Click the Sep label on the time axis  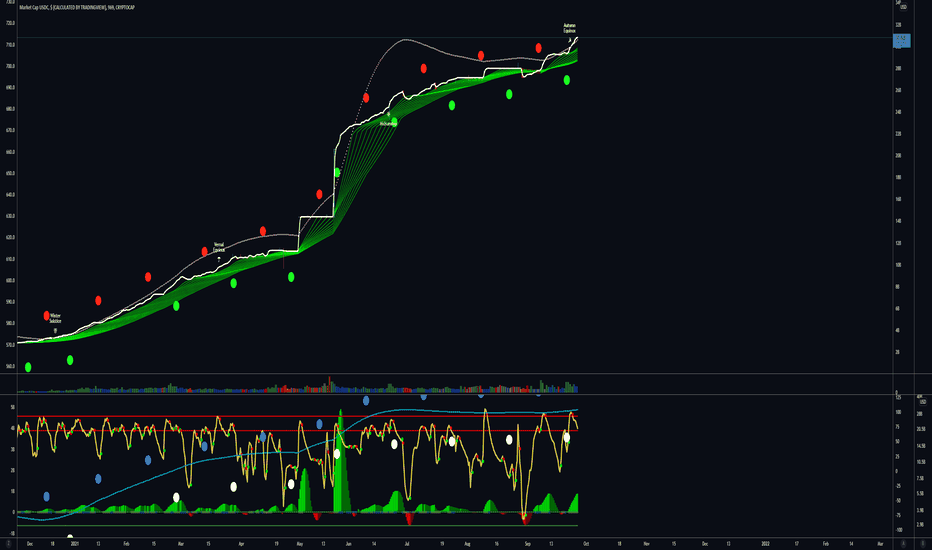click(527, 543)
